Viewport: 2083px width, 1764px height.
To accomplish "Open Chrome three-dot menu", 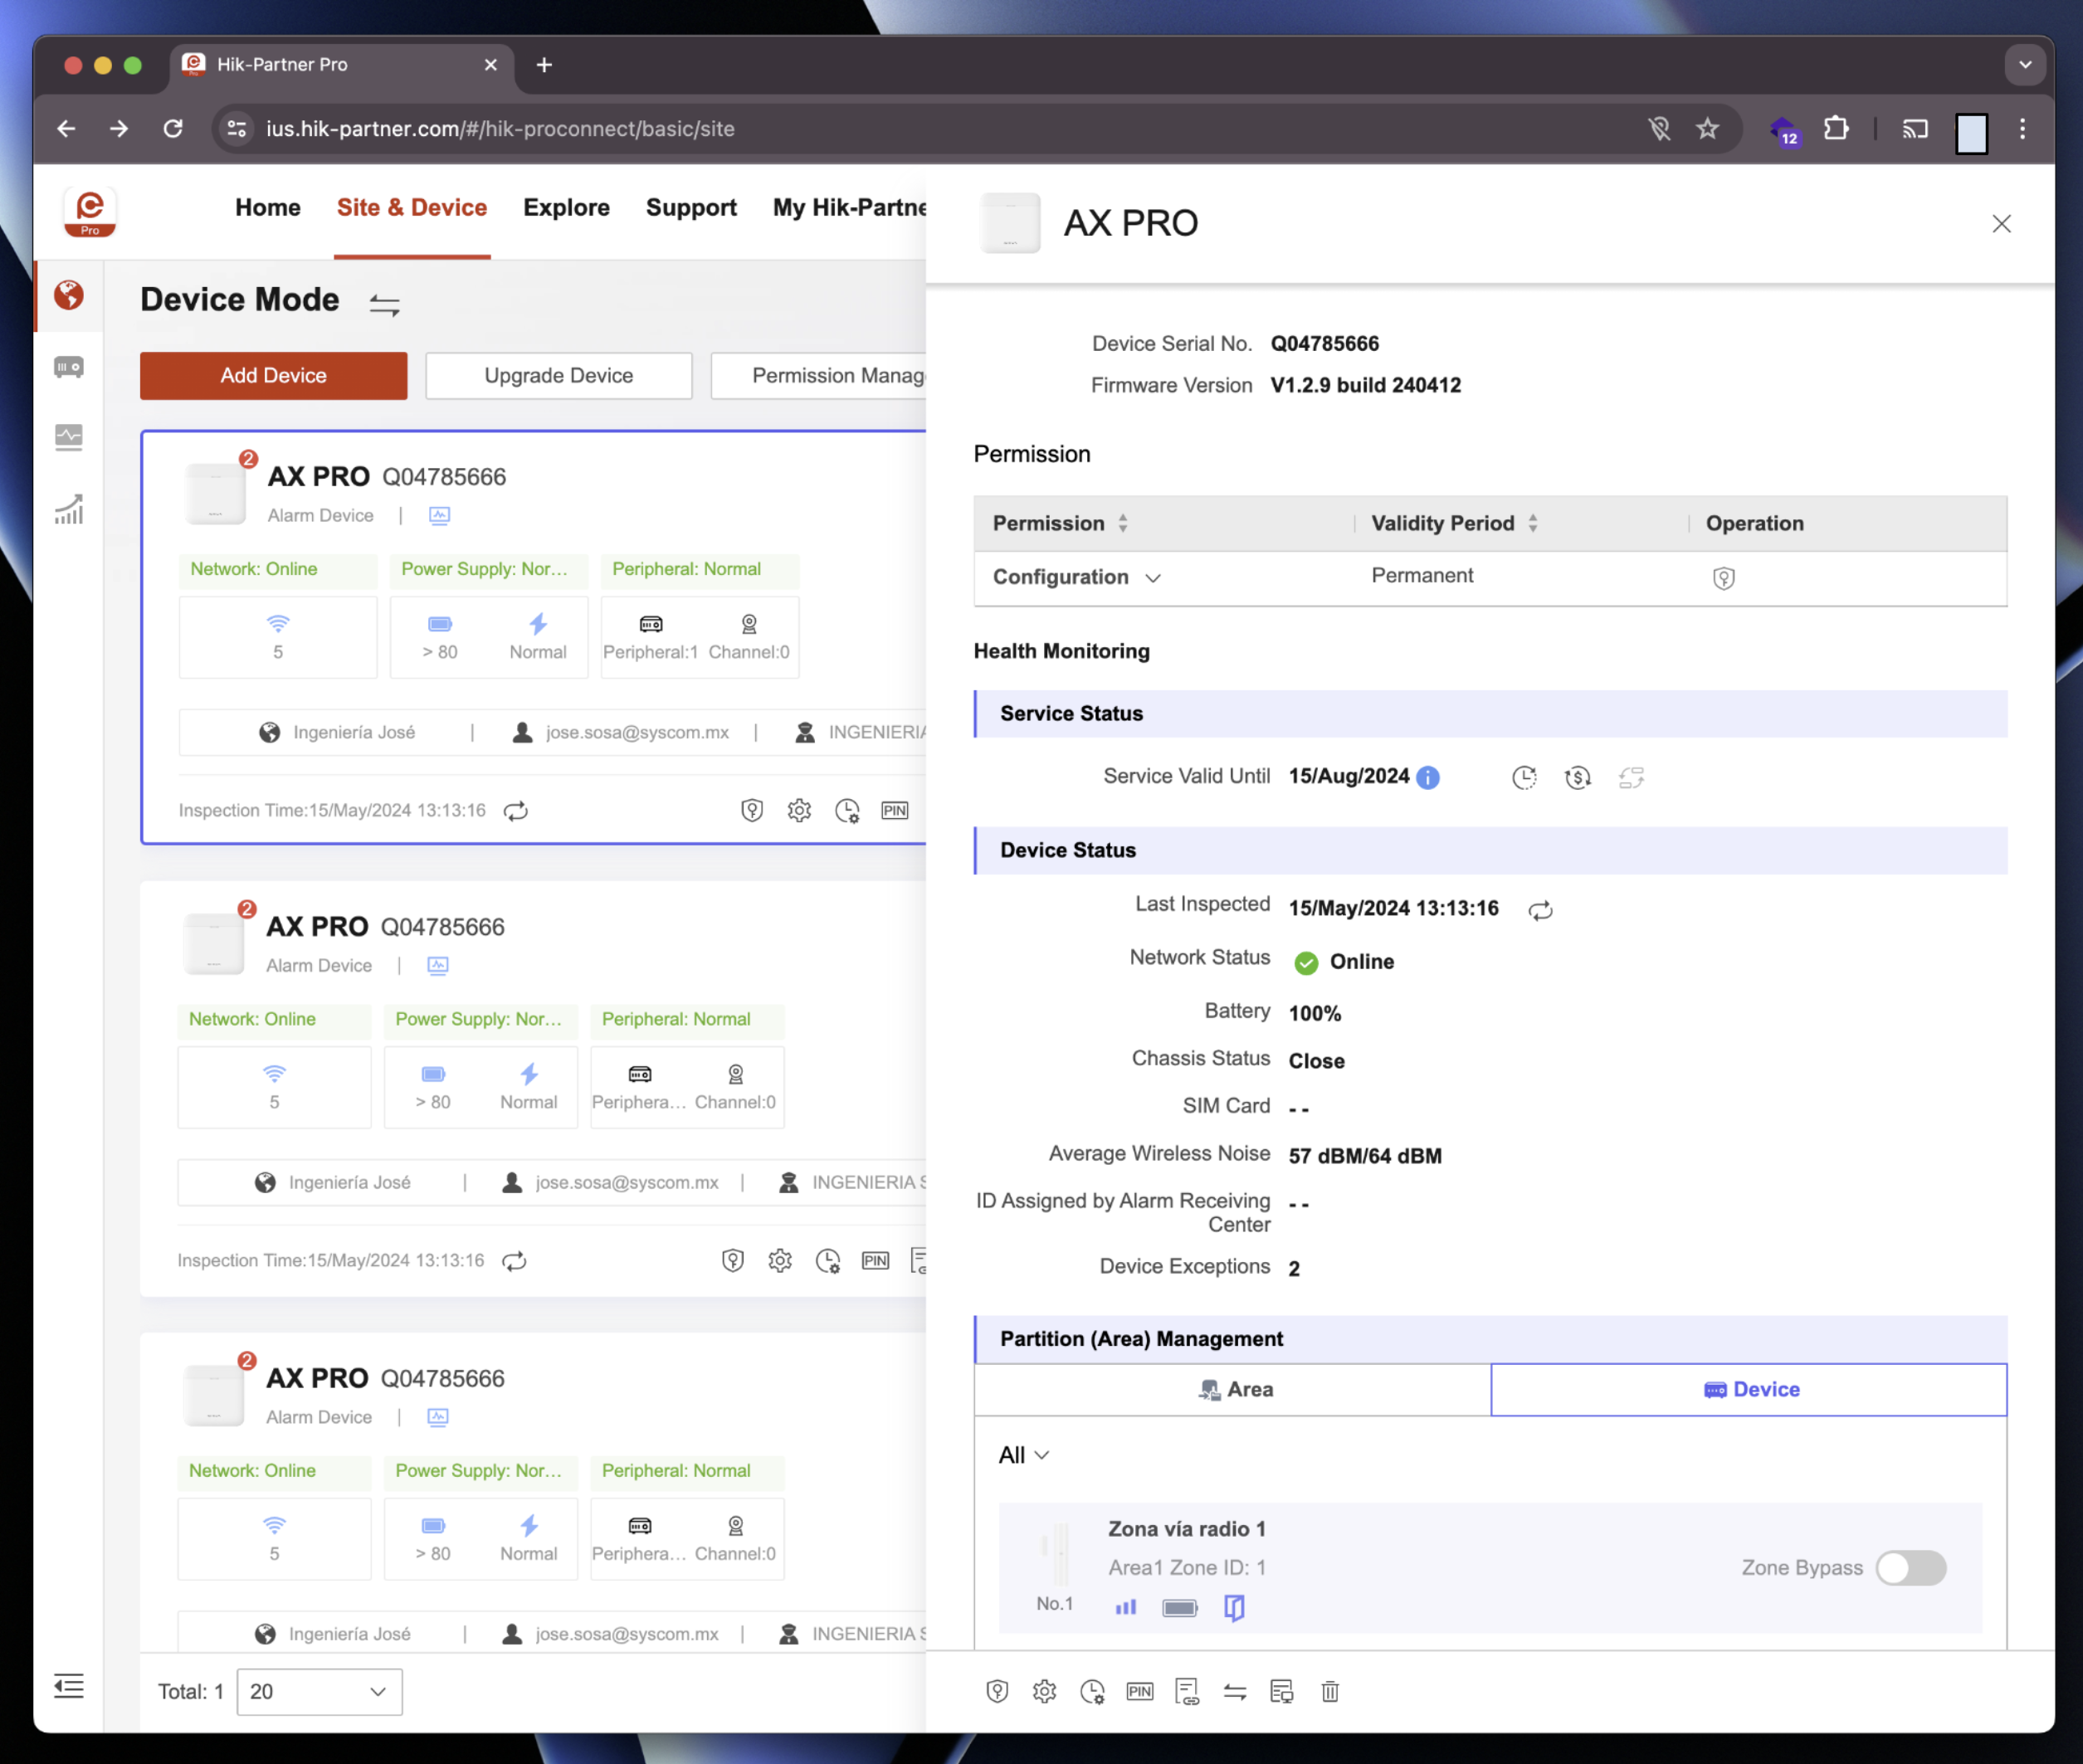I will (x=2022, y=128).
